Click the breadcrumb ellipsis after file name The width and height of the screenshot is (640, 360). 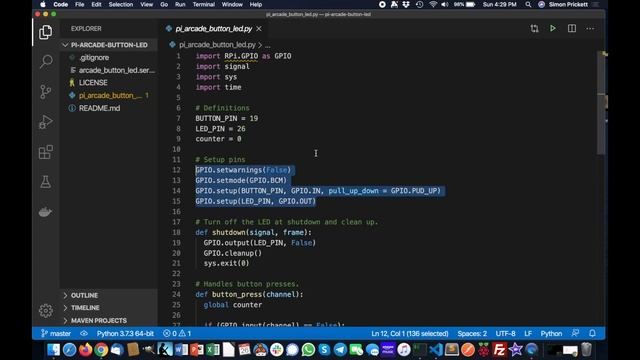pyautogui.click(x=267, y=45)
